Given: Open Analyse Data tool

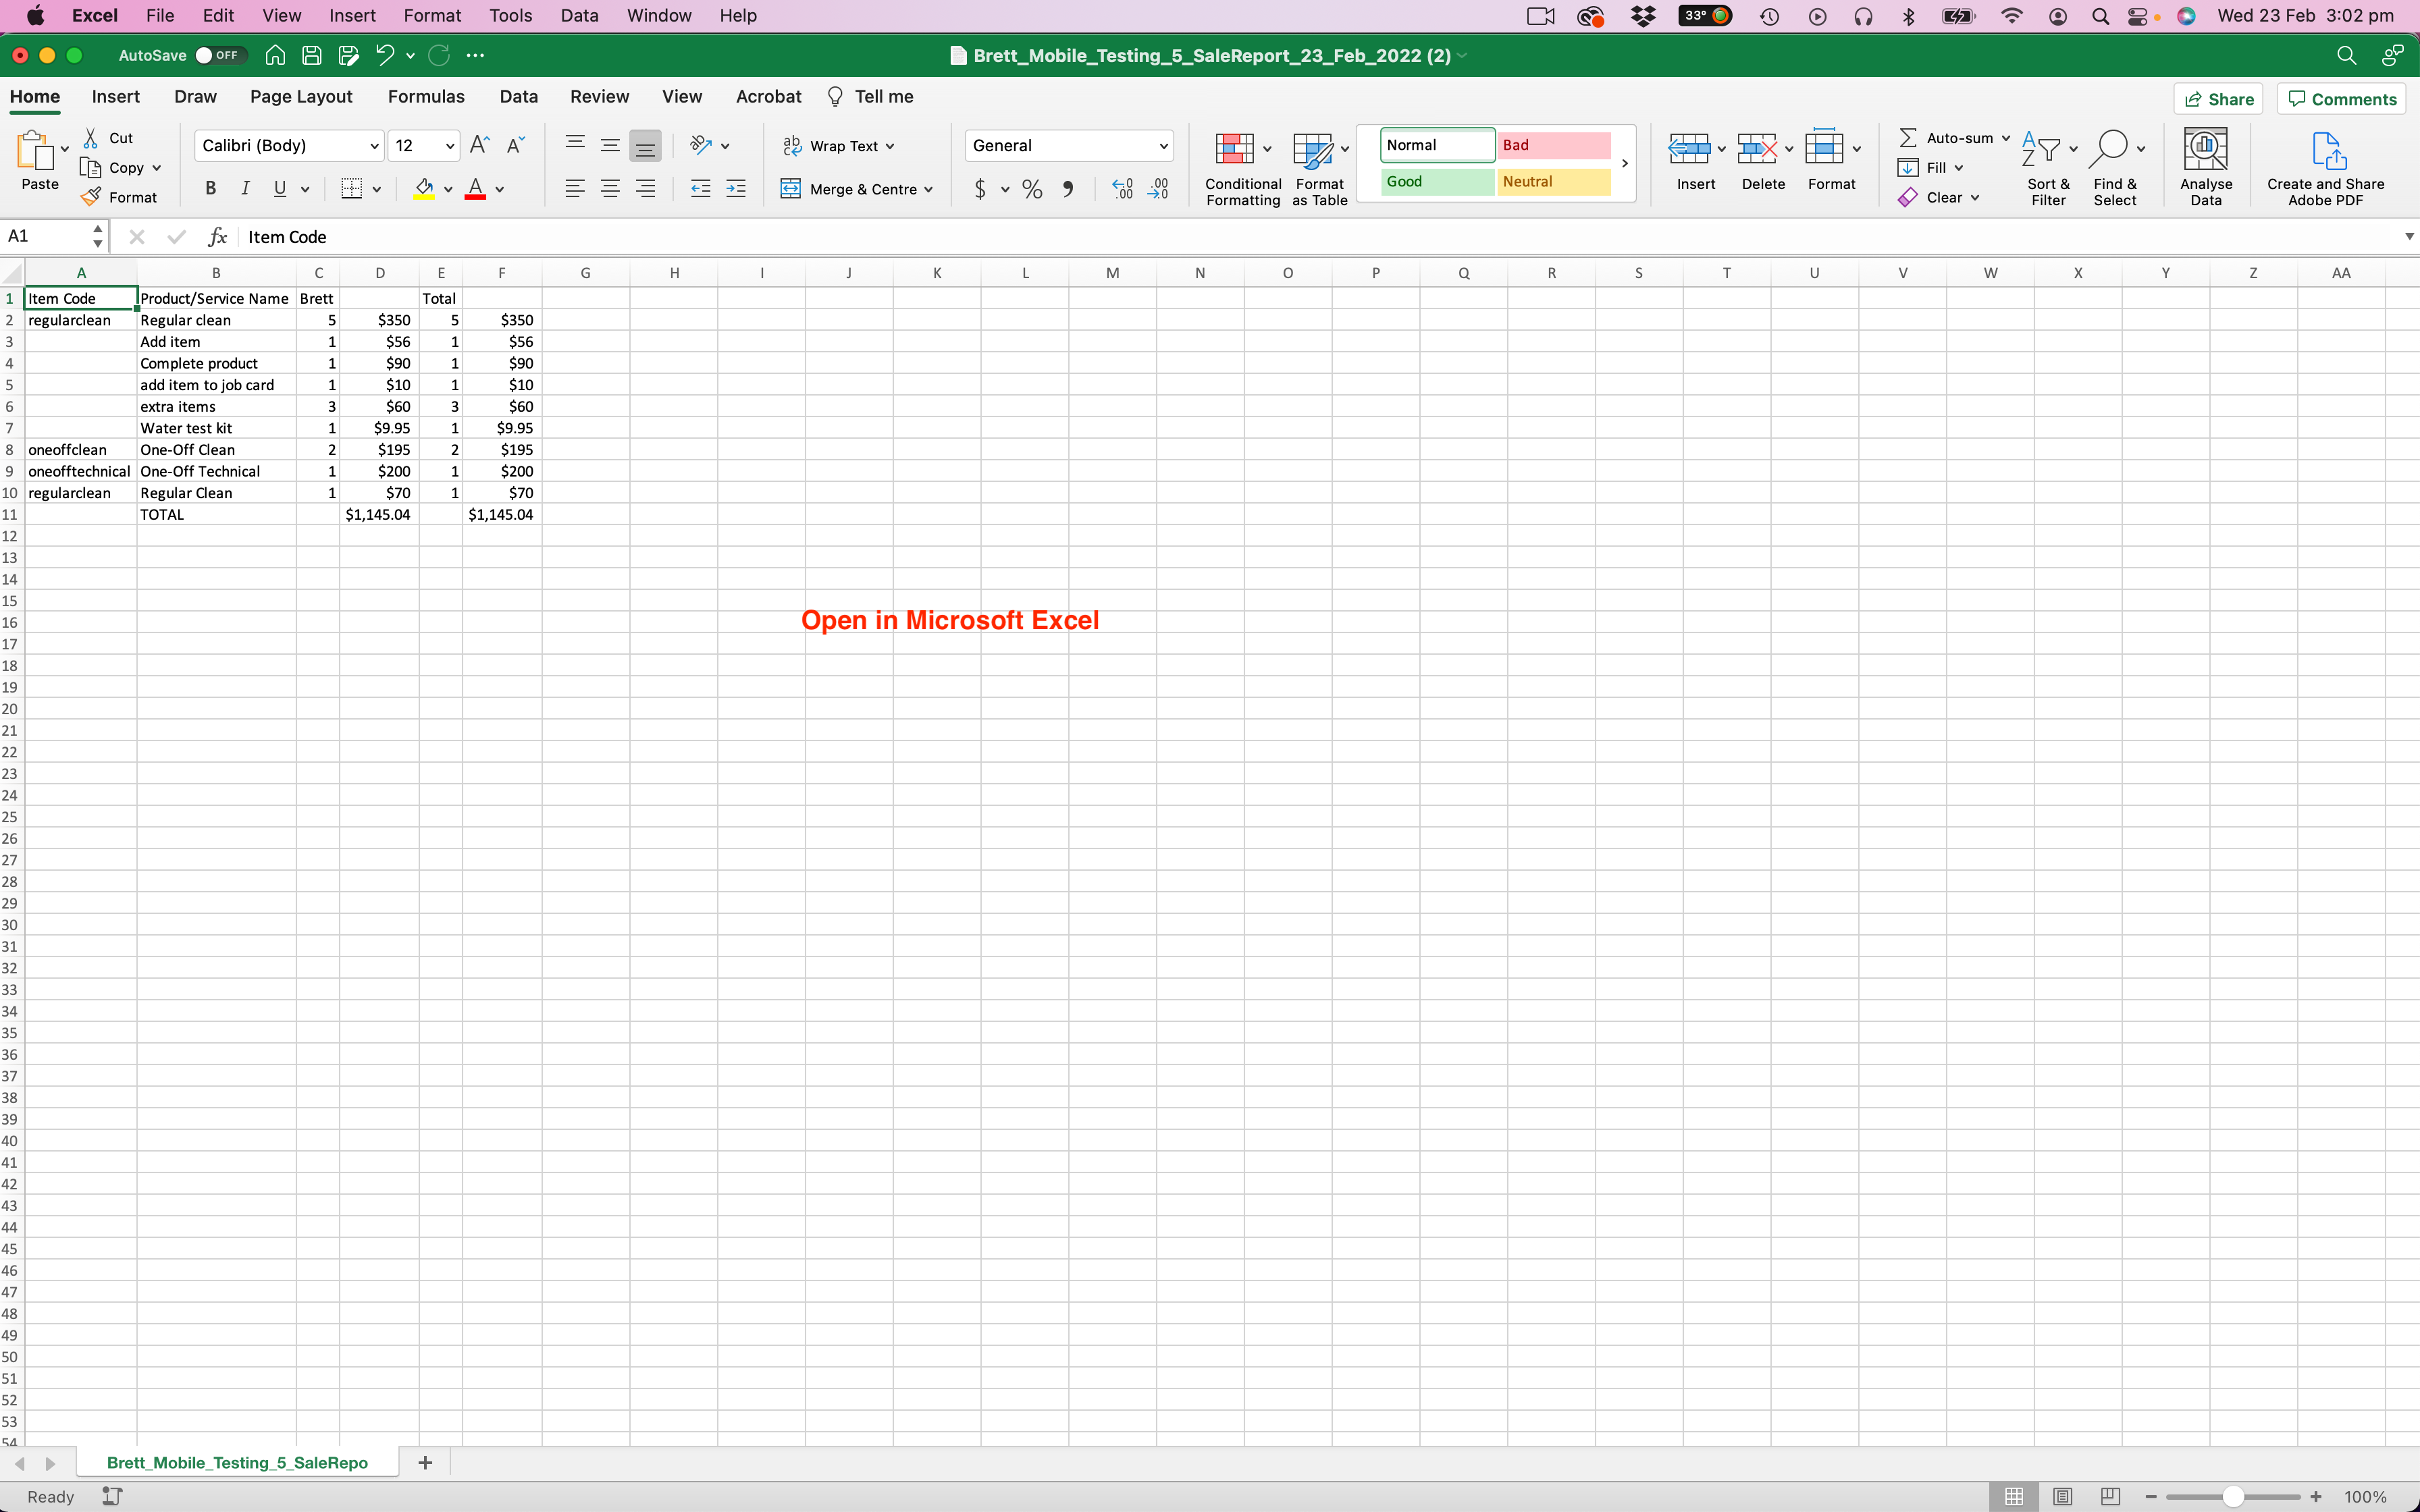Looking at the screenshot, I should point(2206,167).
